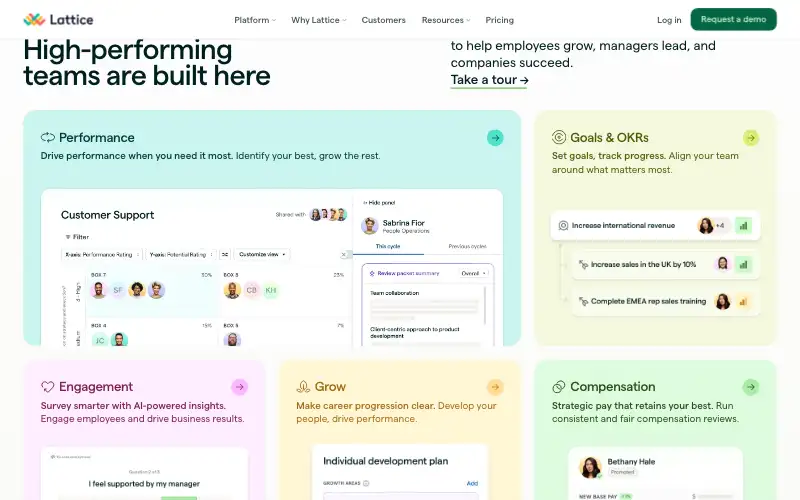The image size is (800, 500).
Task: Switch to the This cycle tab
Action: 388,246
